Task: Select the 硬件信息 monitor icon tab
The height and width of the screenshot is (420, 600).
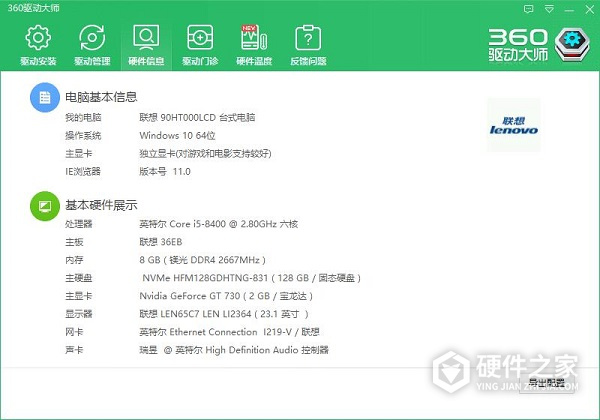Action: pos(146,45)
